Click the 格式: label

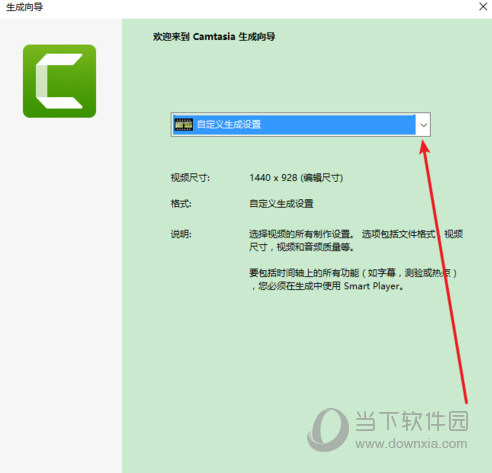(181, 203)
